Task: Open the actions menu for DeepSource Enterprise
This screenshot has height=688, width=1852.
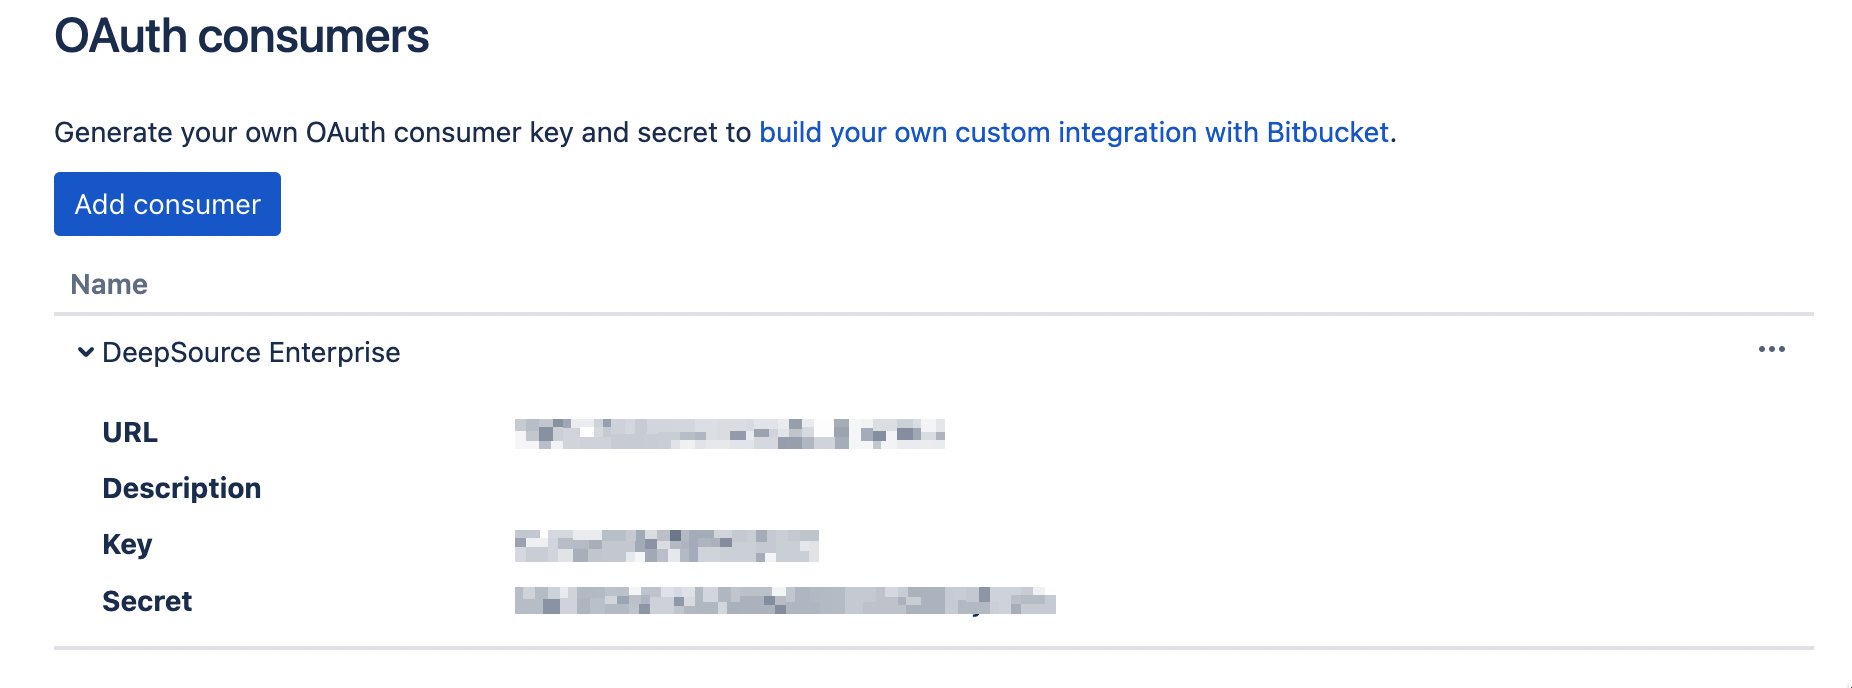Action: click(x=1770, y=349)
